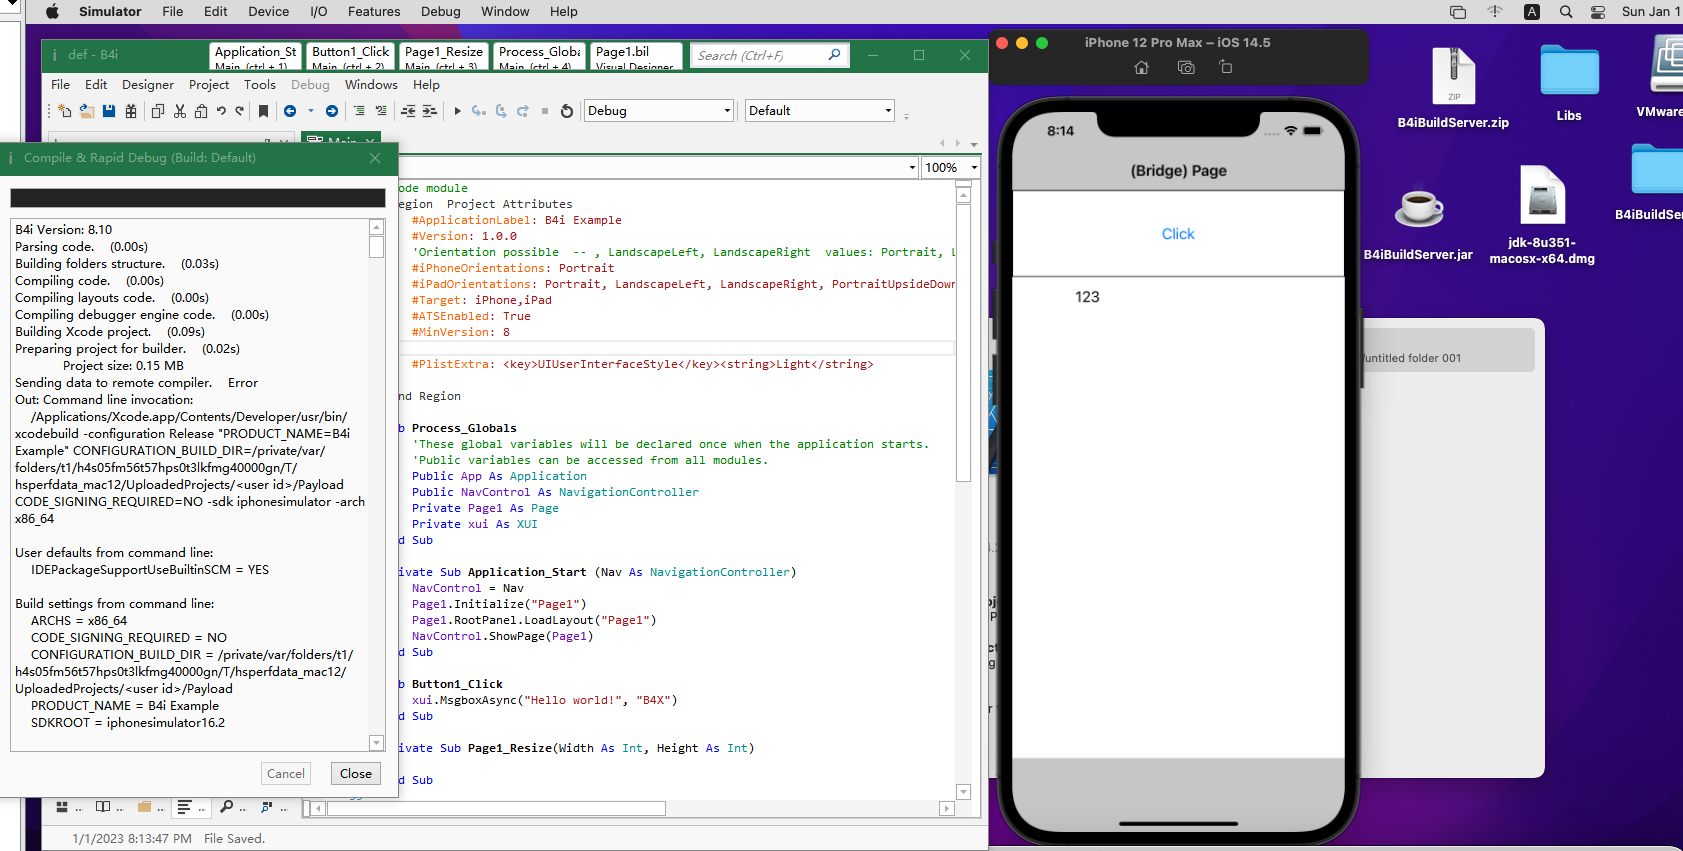Select the Libs desktop folder
Screen dimensions: 1683x851
(1569, 84)
